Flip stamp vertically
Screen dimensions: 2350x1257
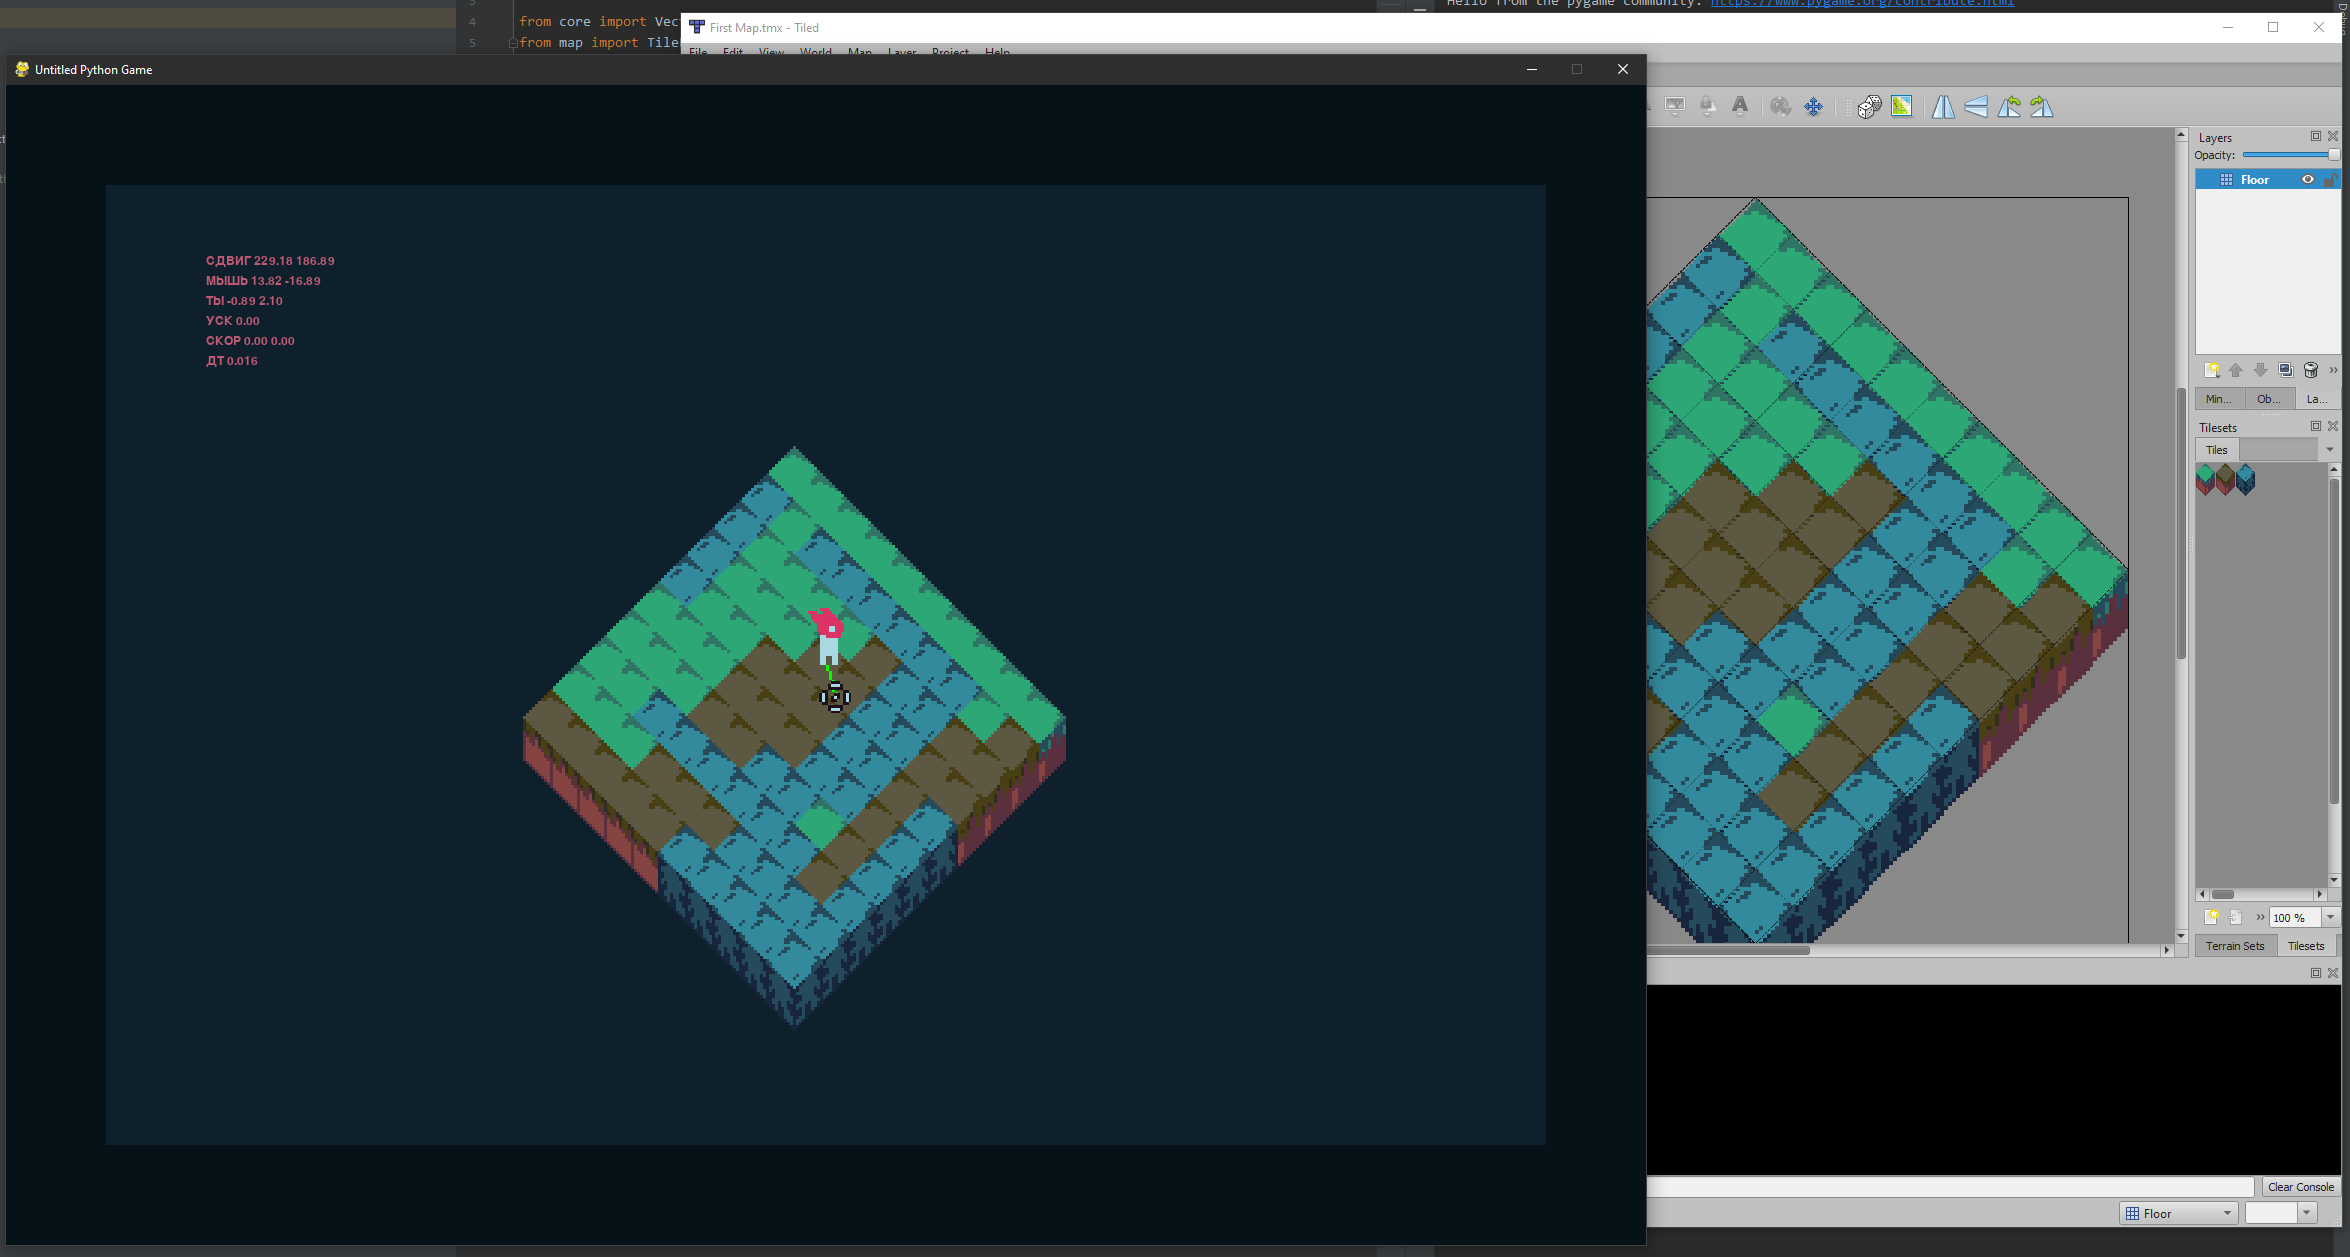tap(1976, 107)
